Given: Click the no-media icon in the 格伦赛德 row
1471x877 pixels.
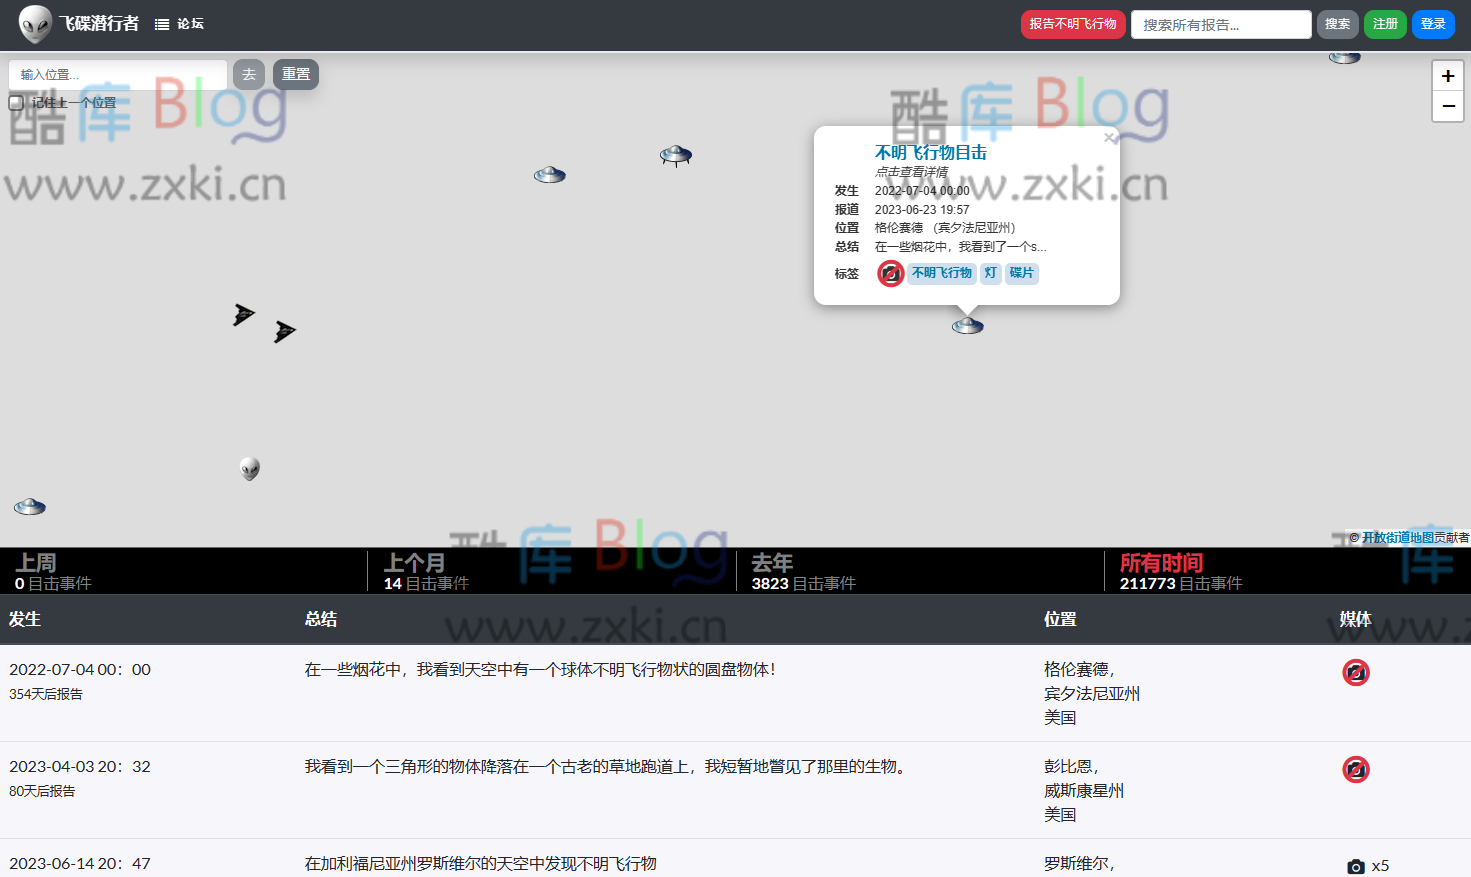Looking at the screenshot, I should click(1356, 672).
